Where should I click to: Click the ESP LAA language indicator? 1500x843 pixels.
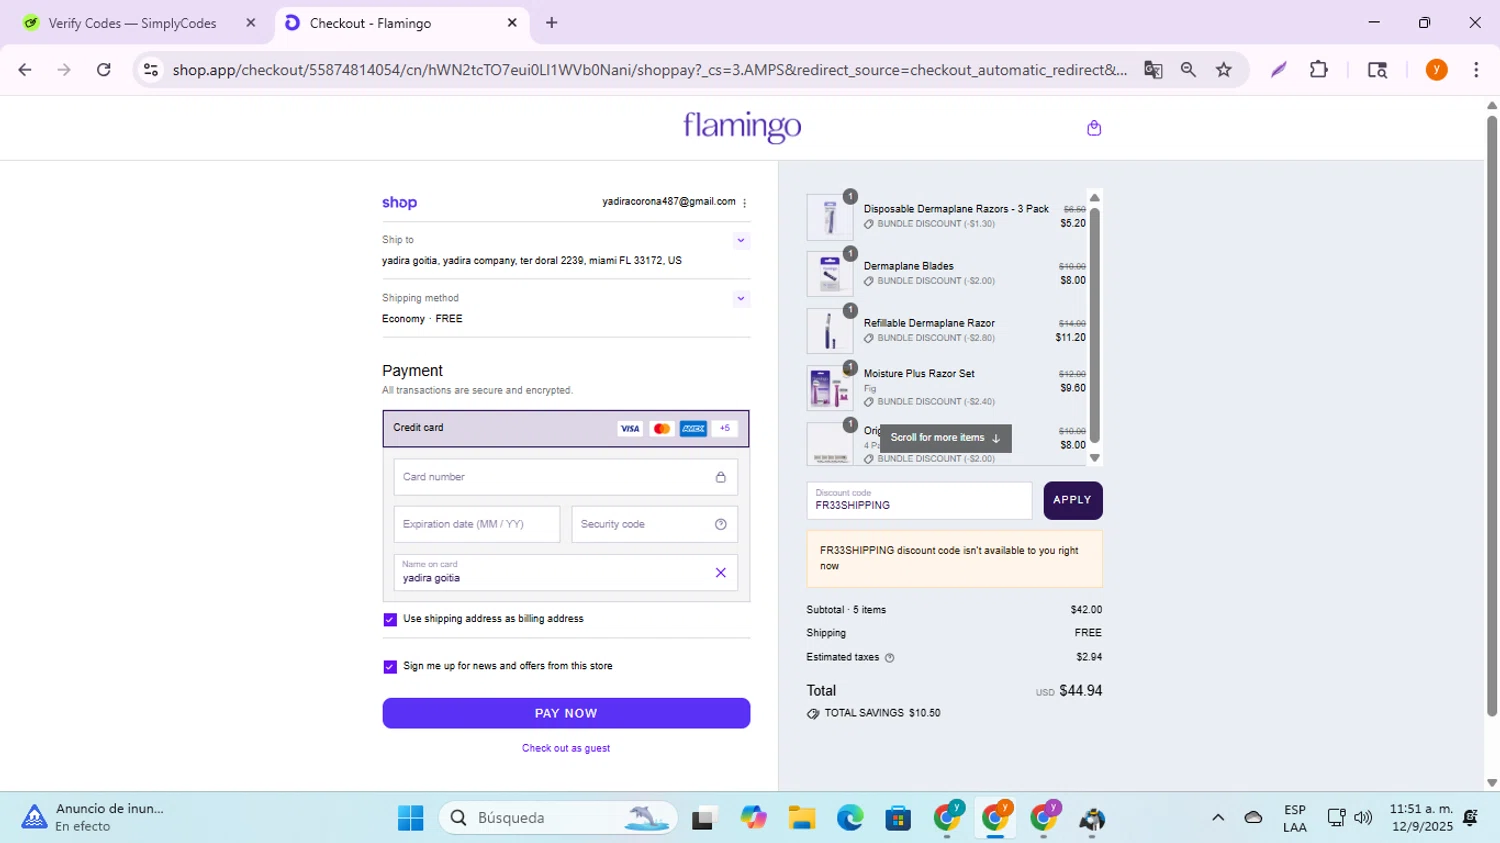(1295, 818)
